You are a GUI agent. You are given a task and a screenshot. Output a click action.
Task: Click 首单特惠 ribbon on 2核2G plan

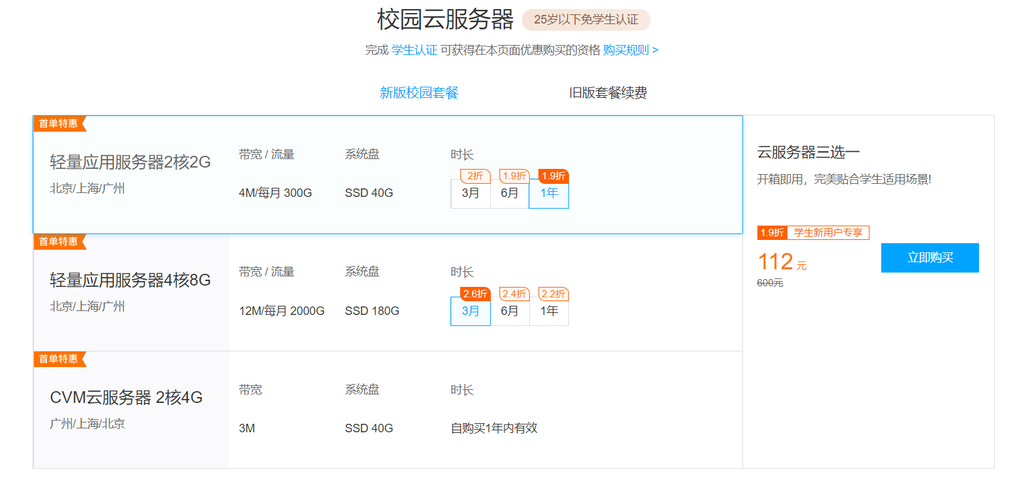tap(59, 123)
